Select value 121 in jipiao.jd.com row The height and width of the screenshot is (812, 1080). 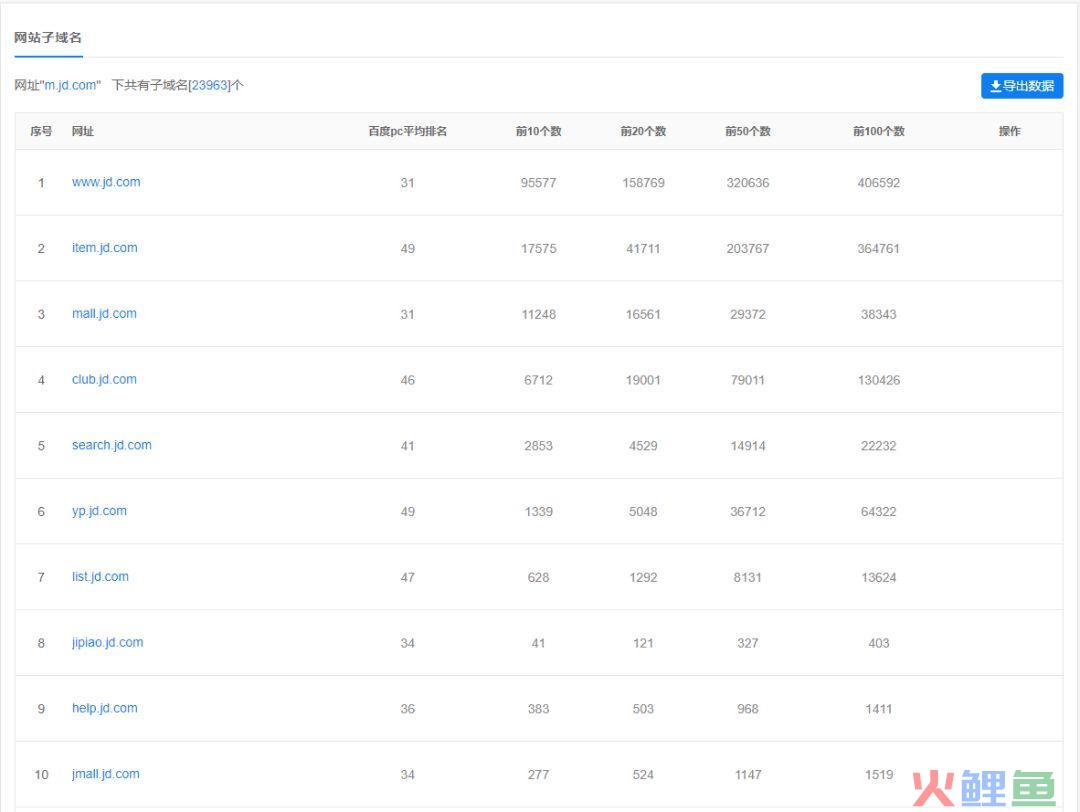[643, 643]
